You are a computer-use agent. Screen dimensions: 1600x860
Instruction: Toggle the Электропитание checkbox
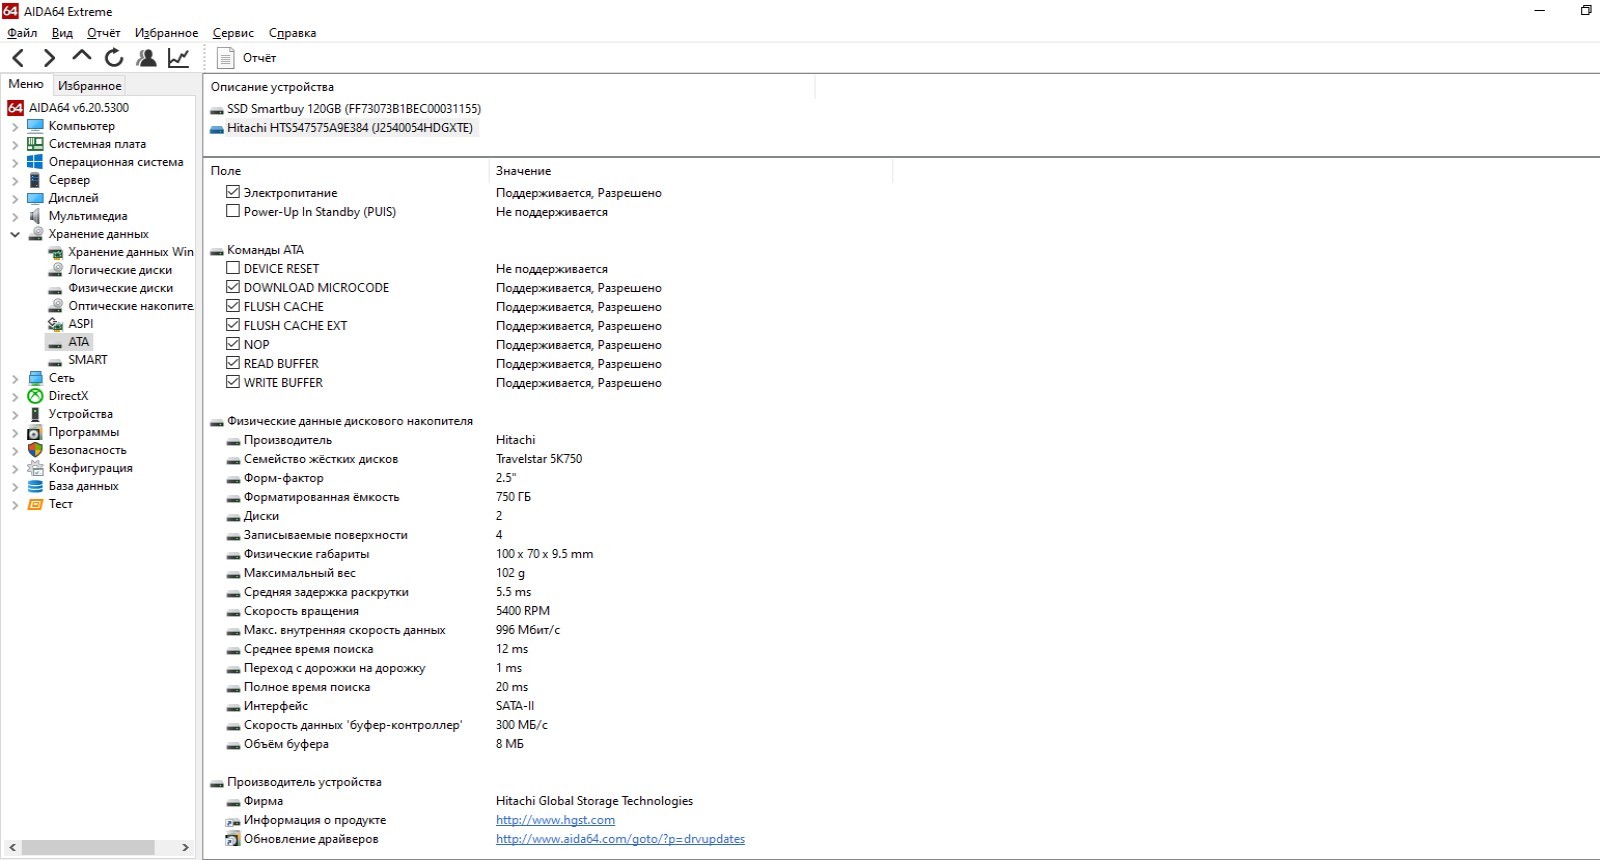(x=233, y=192)
